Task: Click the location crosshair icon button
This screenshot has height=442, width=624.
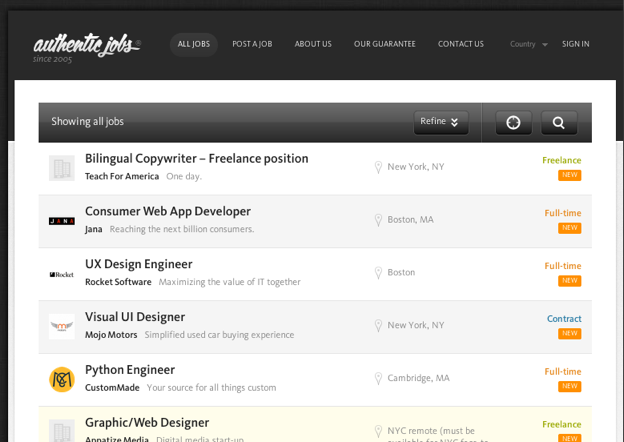Action: click(x=513, y=123)
